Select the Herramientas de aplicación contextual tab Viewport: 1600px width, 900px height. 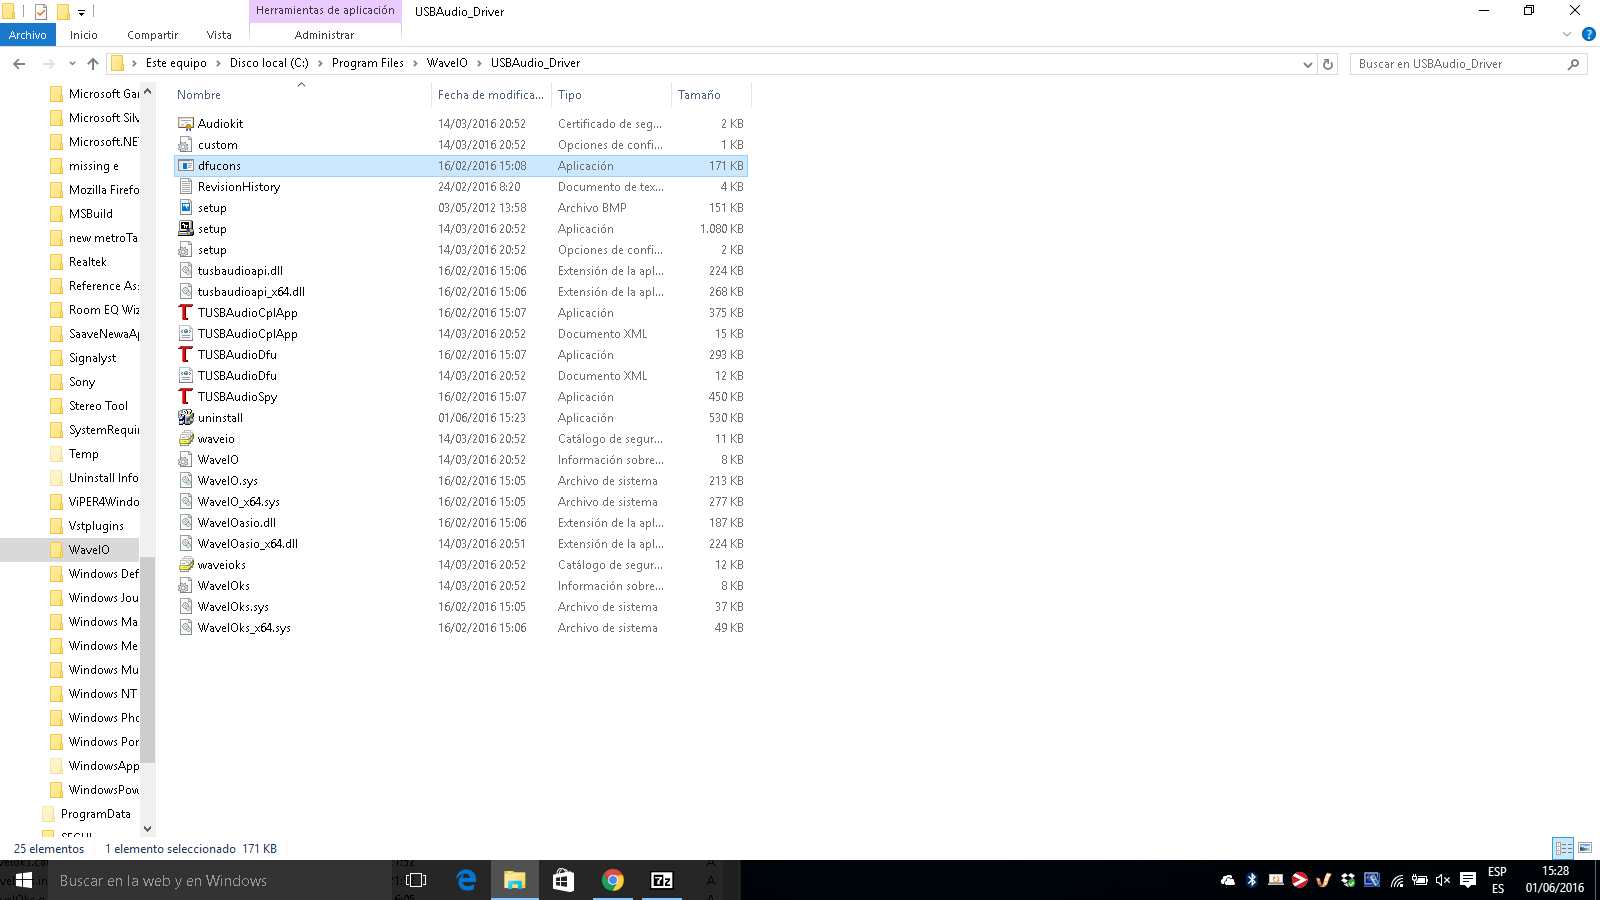325,11
